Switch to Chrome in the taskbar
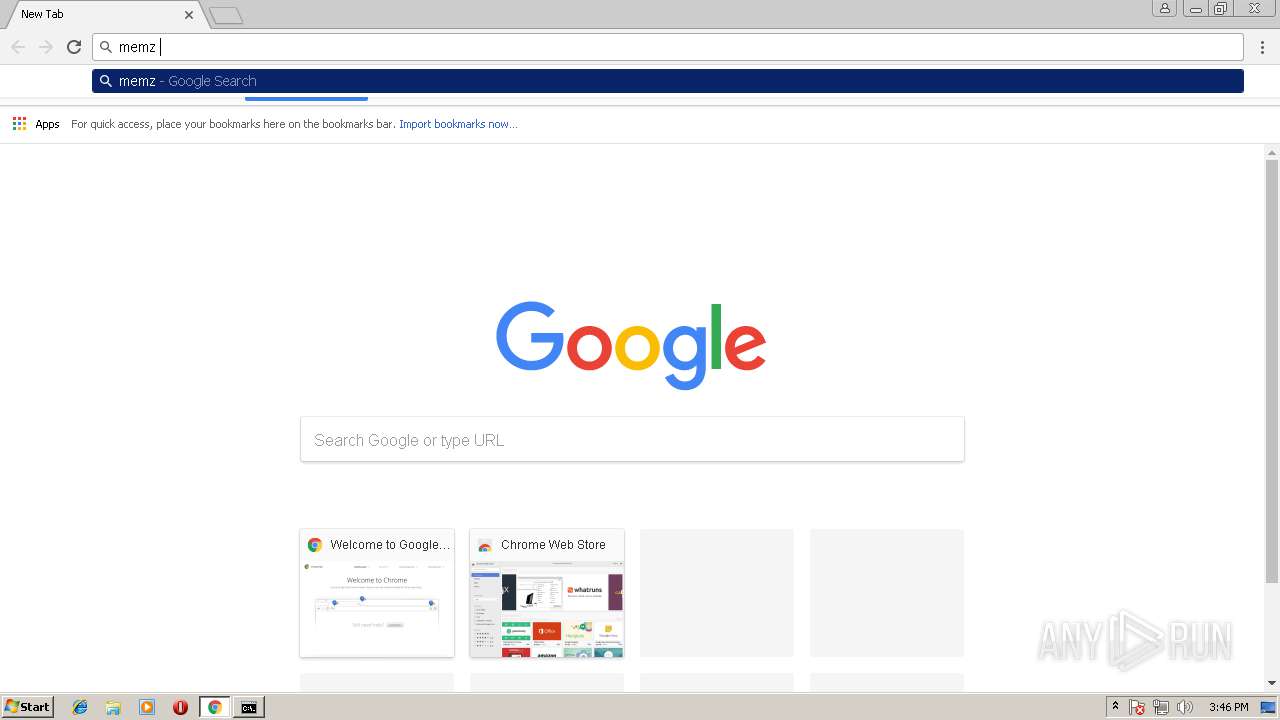 click(x=214, y=707)
